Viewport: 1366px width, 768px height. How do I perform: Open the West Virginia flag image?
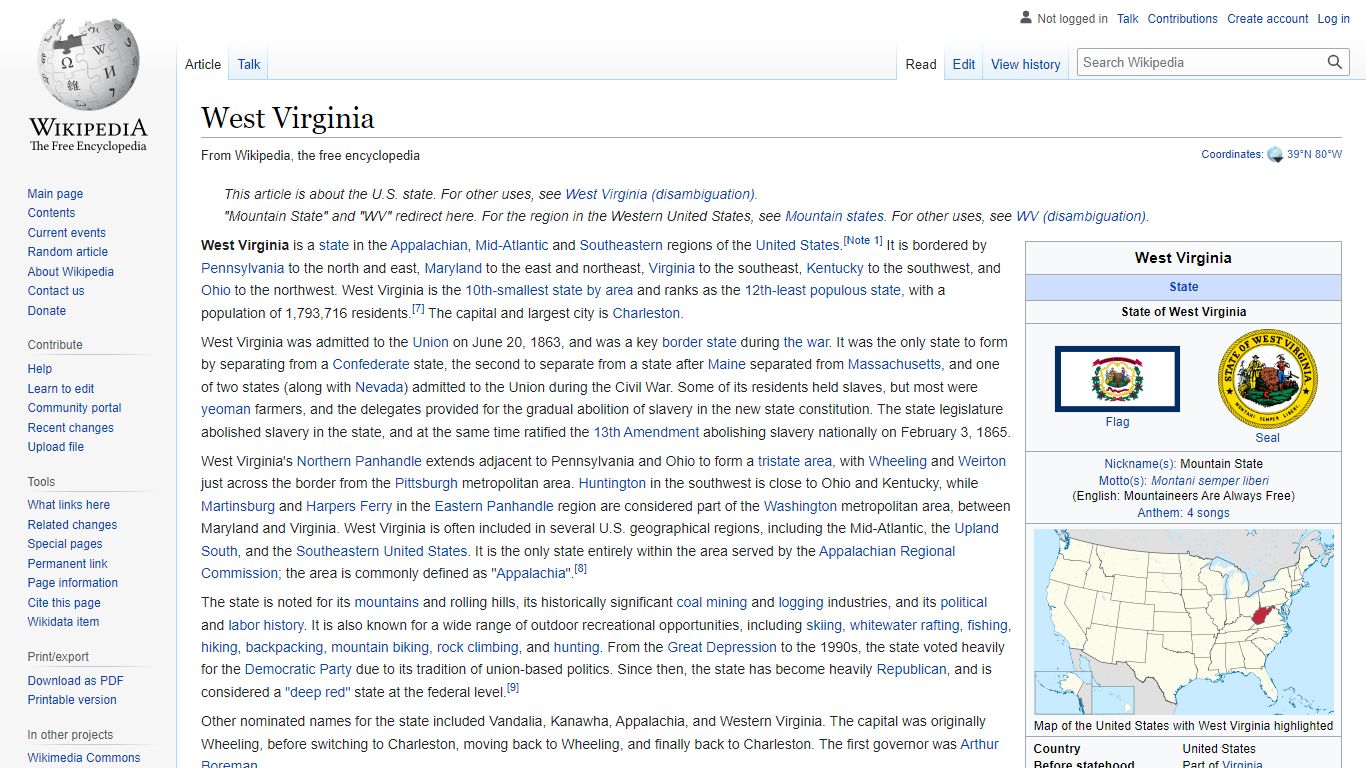coord(1117,379)
